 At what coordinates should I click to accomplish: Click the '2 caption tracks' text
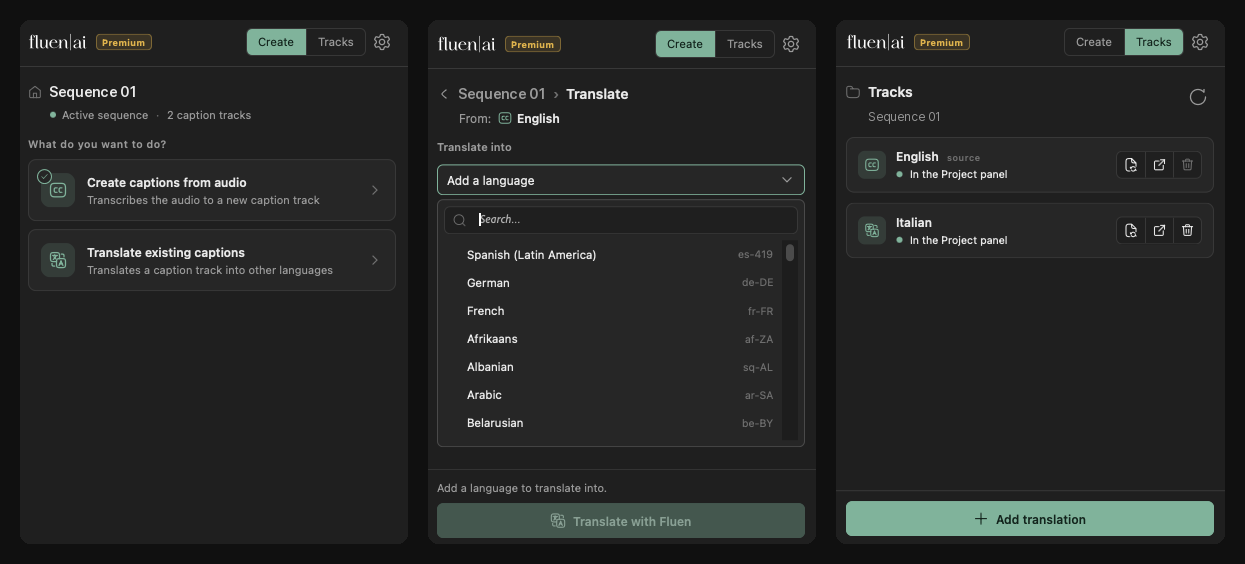tap(209, 115)
